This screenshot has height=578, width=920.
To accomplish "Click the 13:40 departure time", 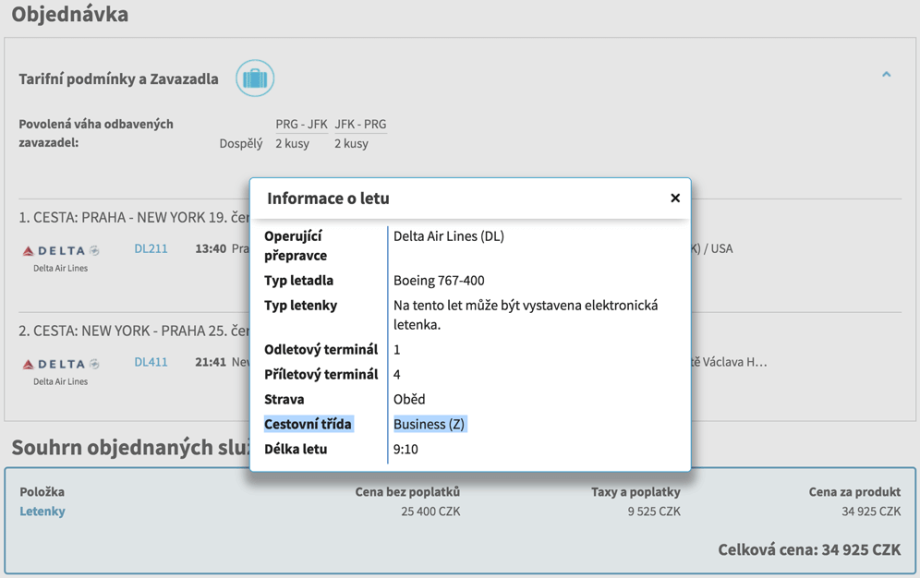I will 210,248.
